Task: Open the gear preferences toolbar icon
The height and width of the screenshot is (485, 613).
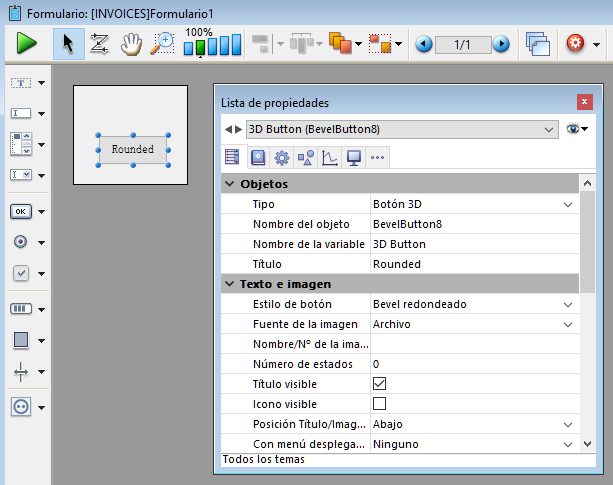Action: coord(575,44)
